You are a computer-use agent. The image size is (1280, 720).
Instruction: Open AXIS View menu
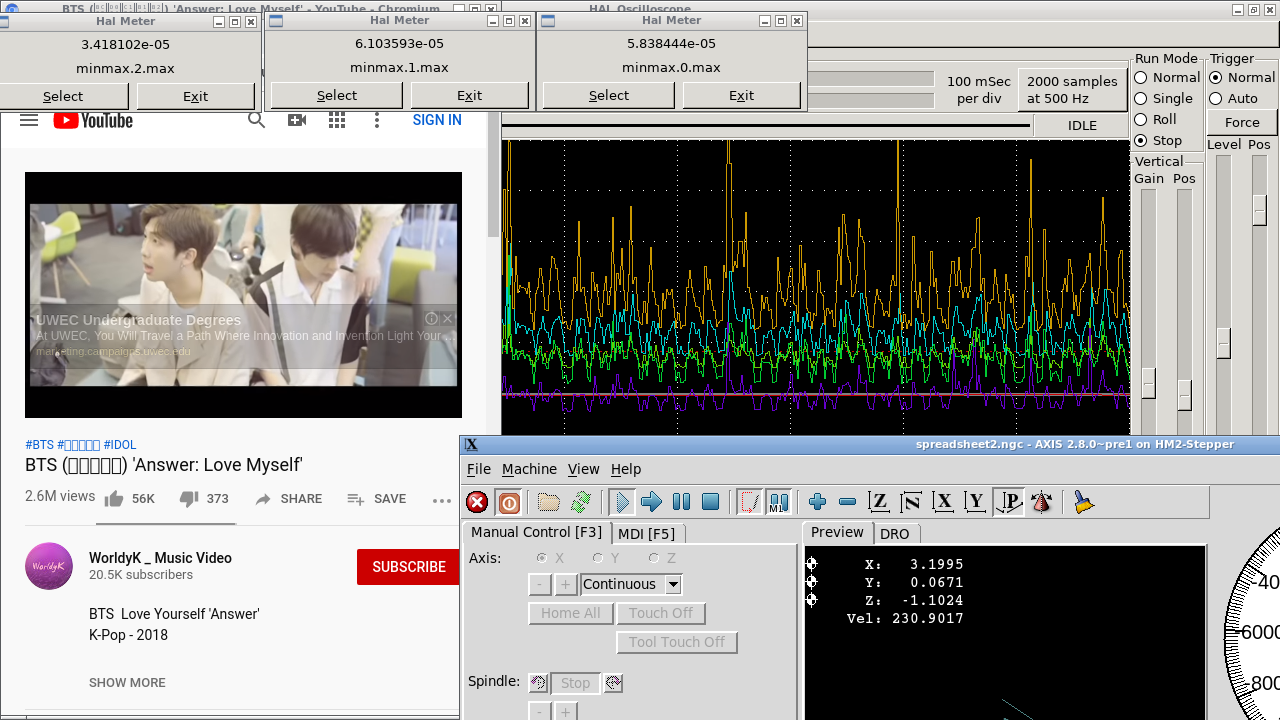coord(583,469)
